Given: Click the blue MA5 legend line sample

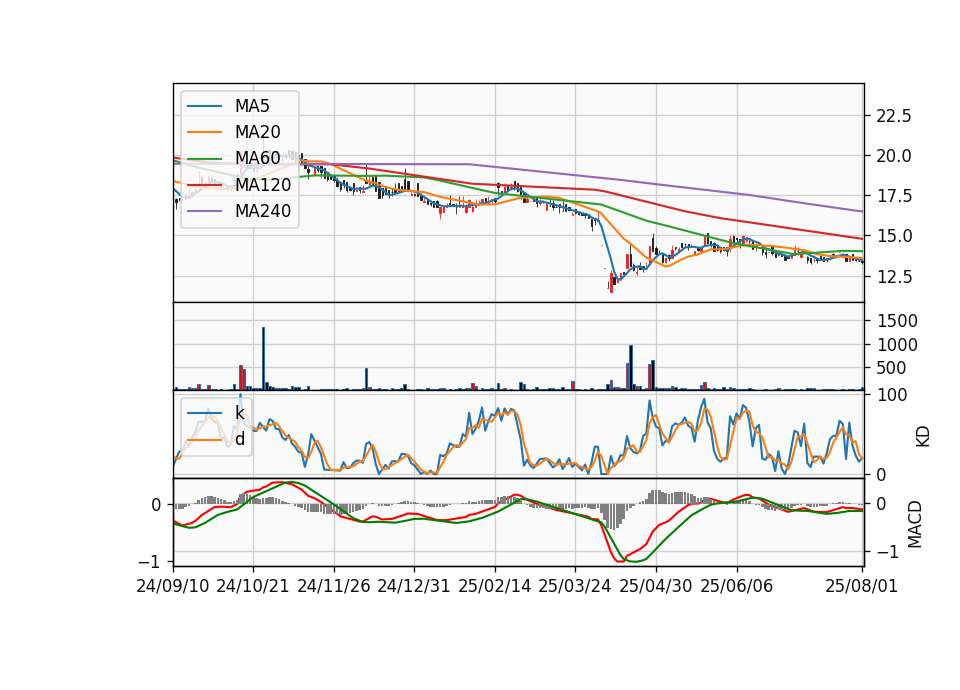Looking at the screenshot, I should click(204, 106).
